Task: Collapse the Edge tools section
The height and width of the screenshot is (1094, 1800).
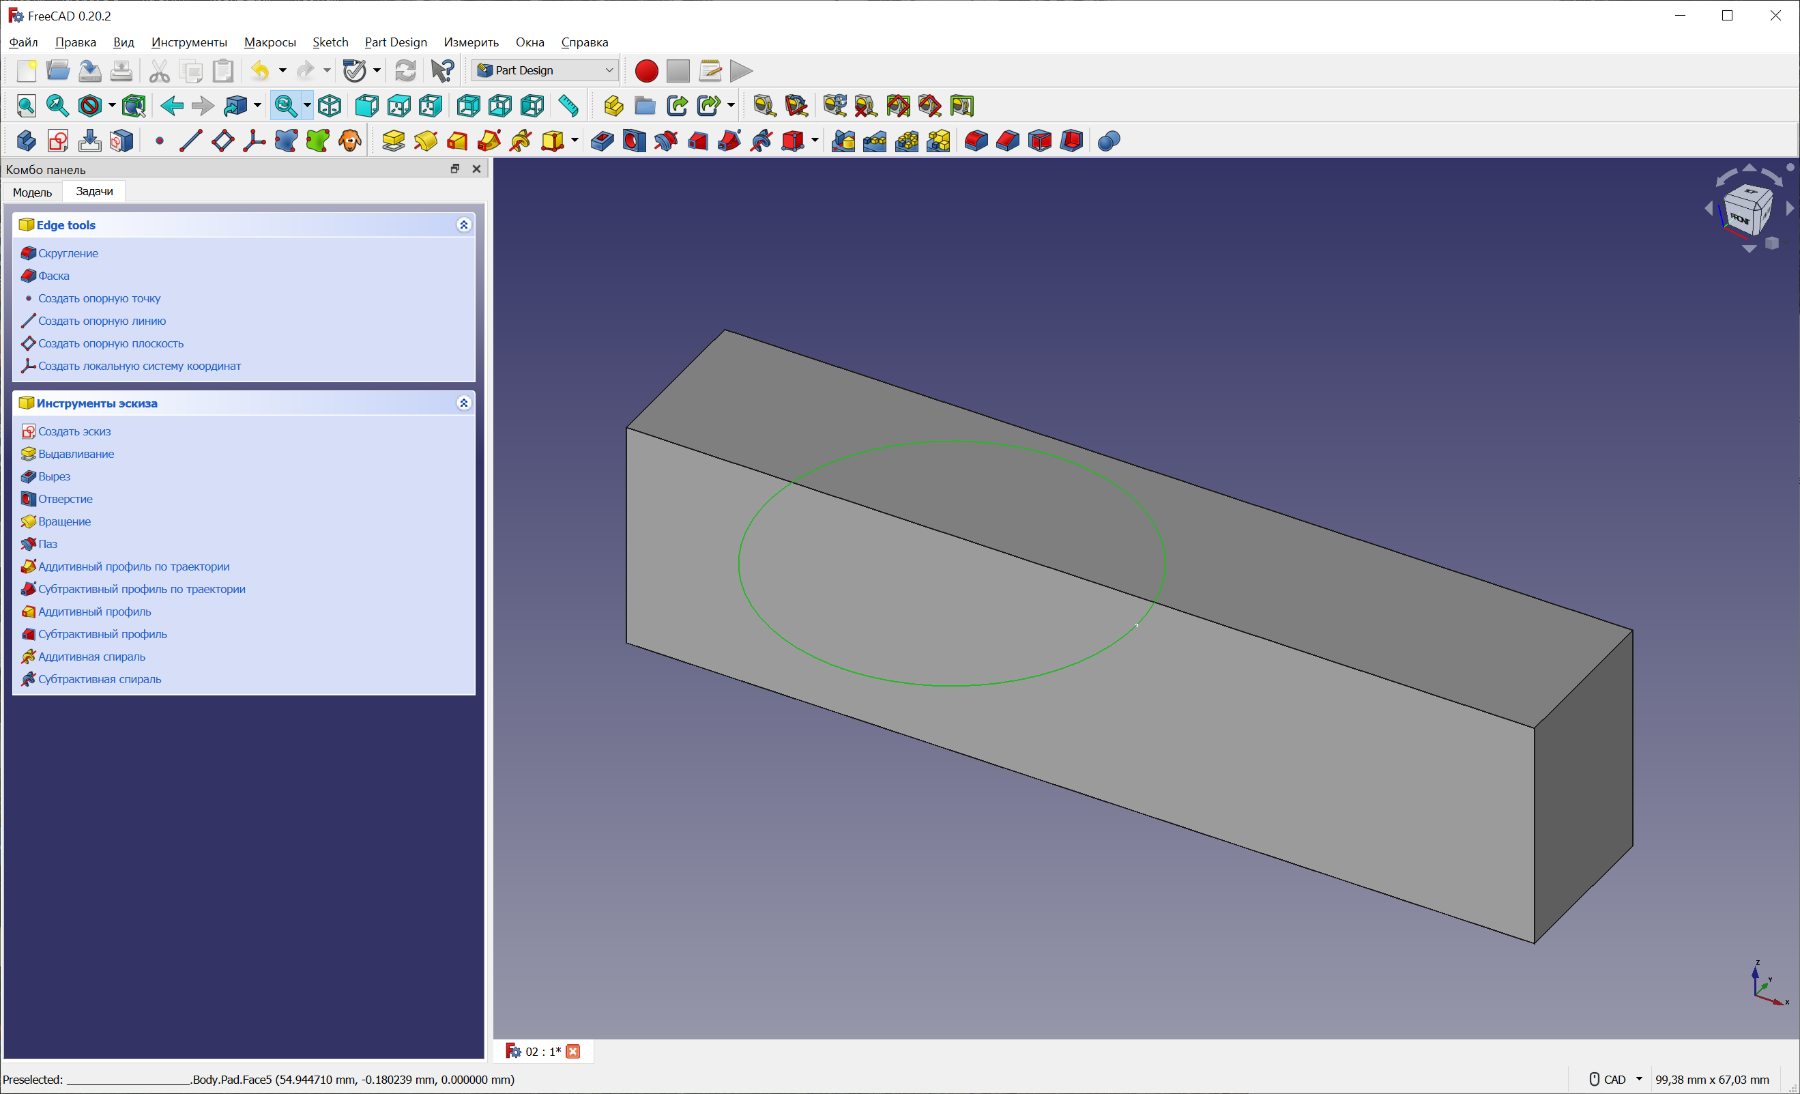Action: point(463,225)
